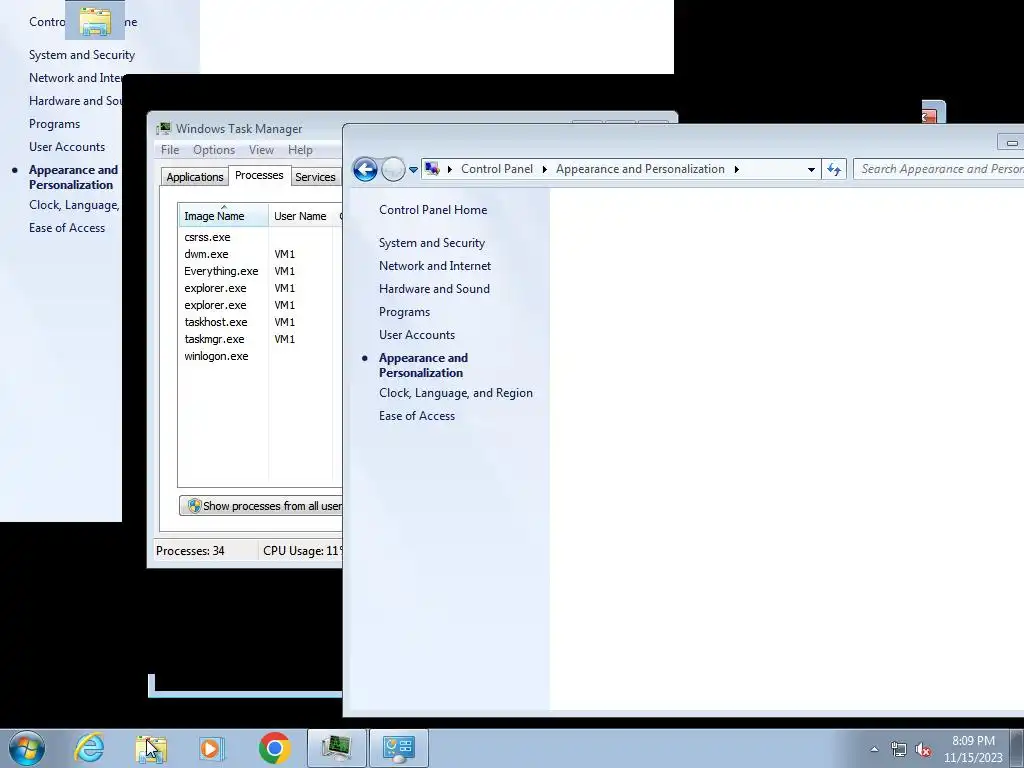1024x768 pixels.
Task: Expand arrow after Control Panel breadcrumb
Action: click(x=545, y=169)
